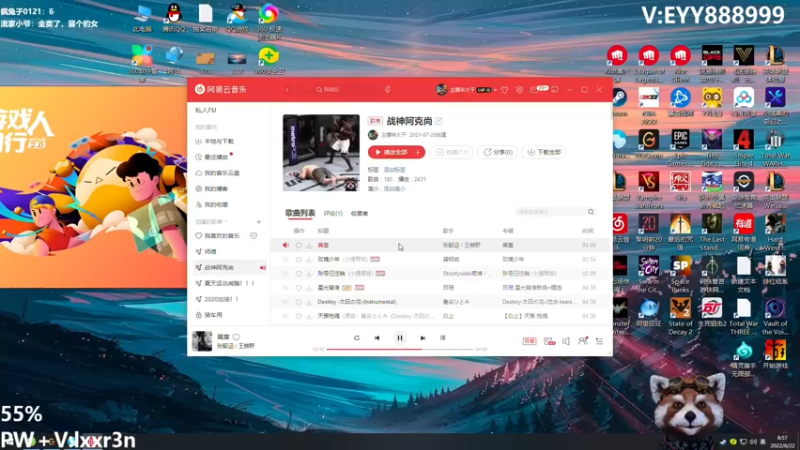Image resolution: width=800 pixels, height=450 pixels.
Task: Add all songs to queue with plus
Action: 418,152
